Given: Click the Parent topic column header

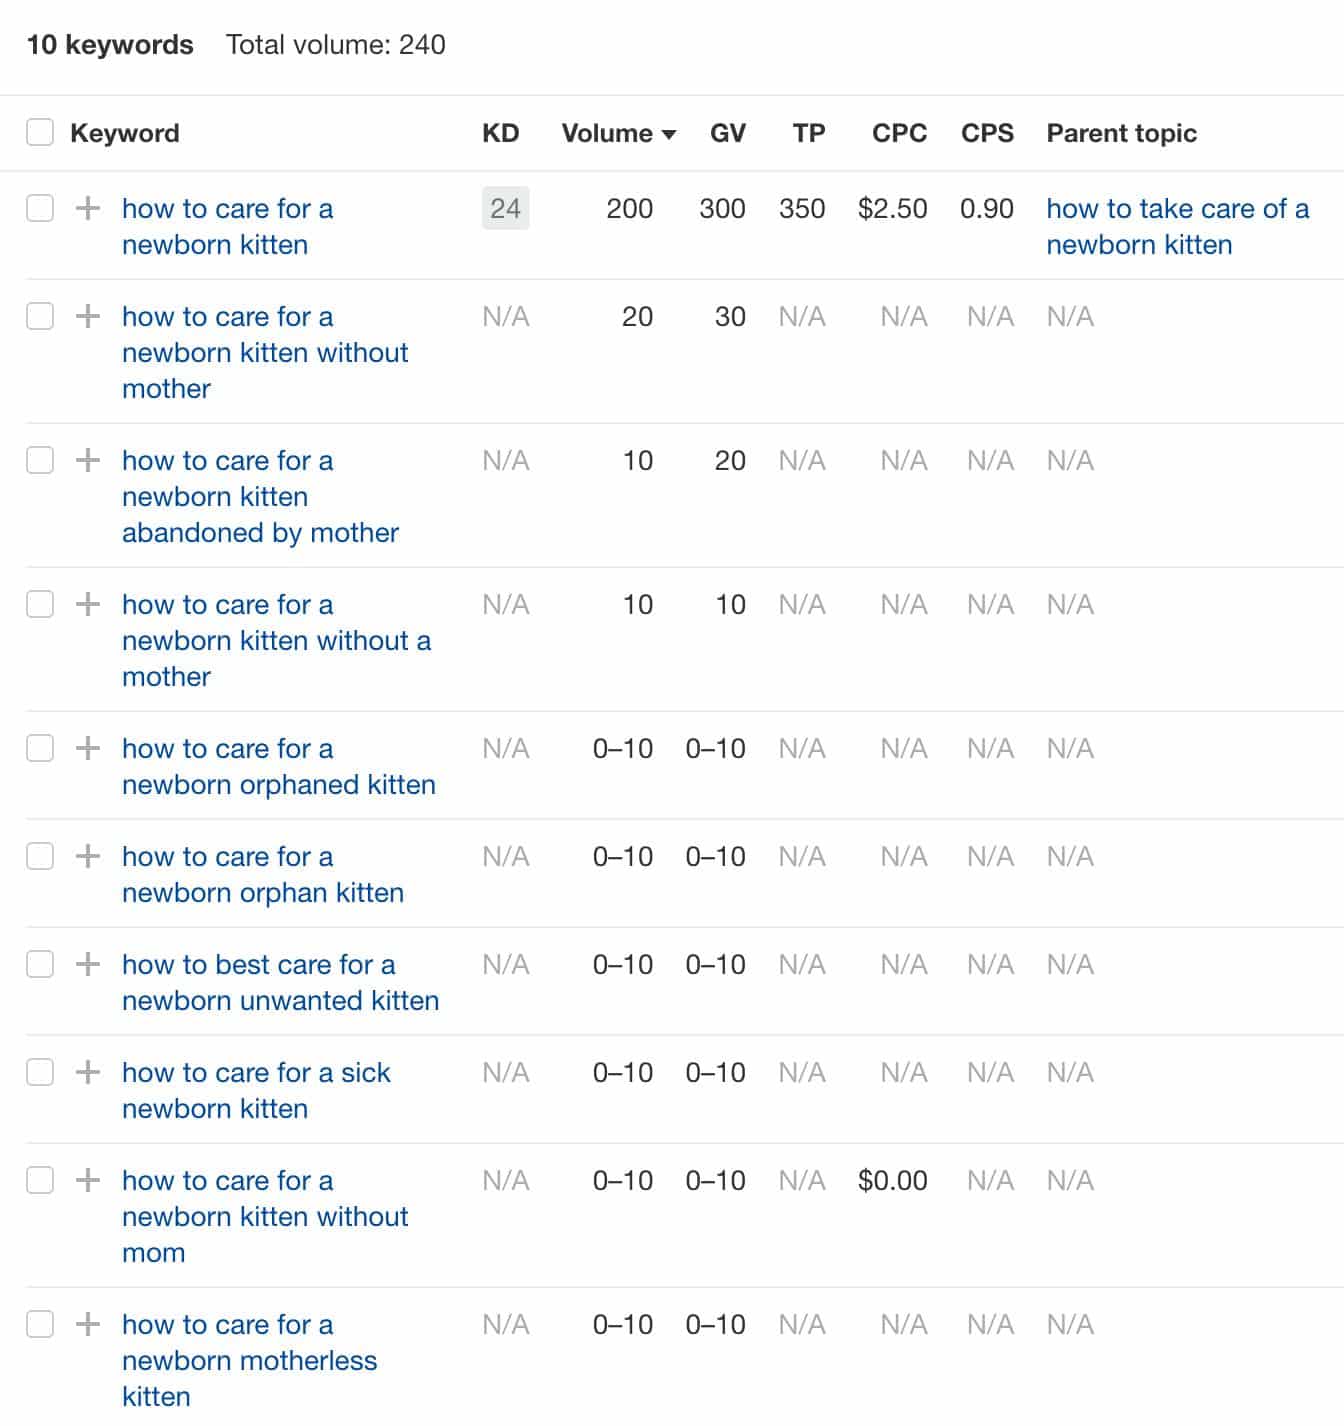Looking at the screenshot, I should [x=1121, y=133].
